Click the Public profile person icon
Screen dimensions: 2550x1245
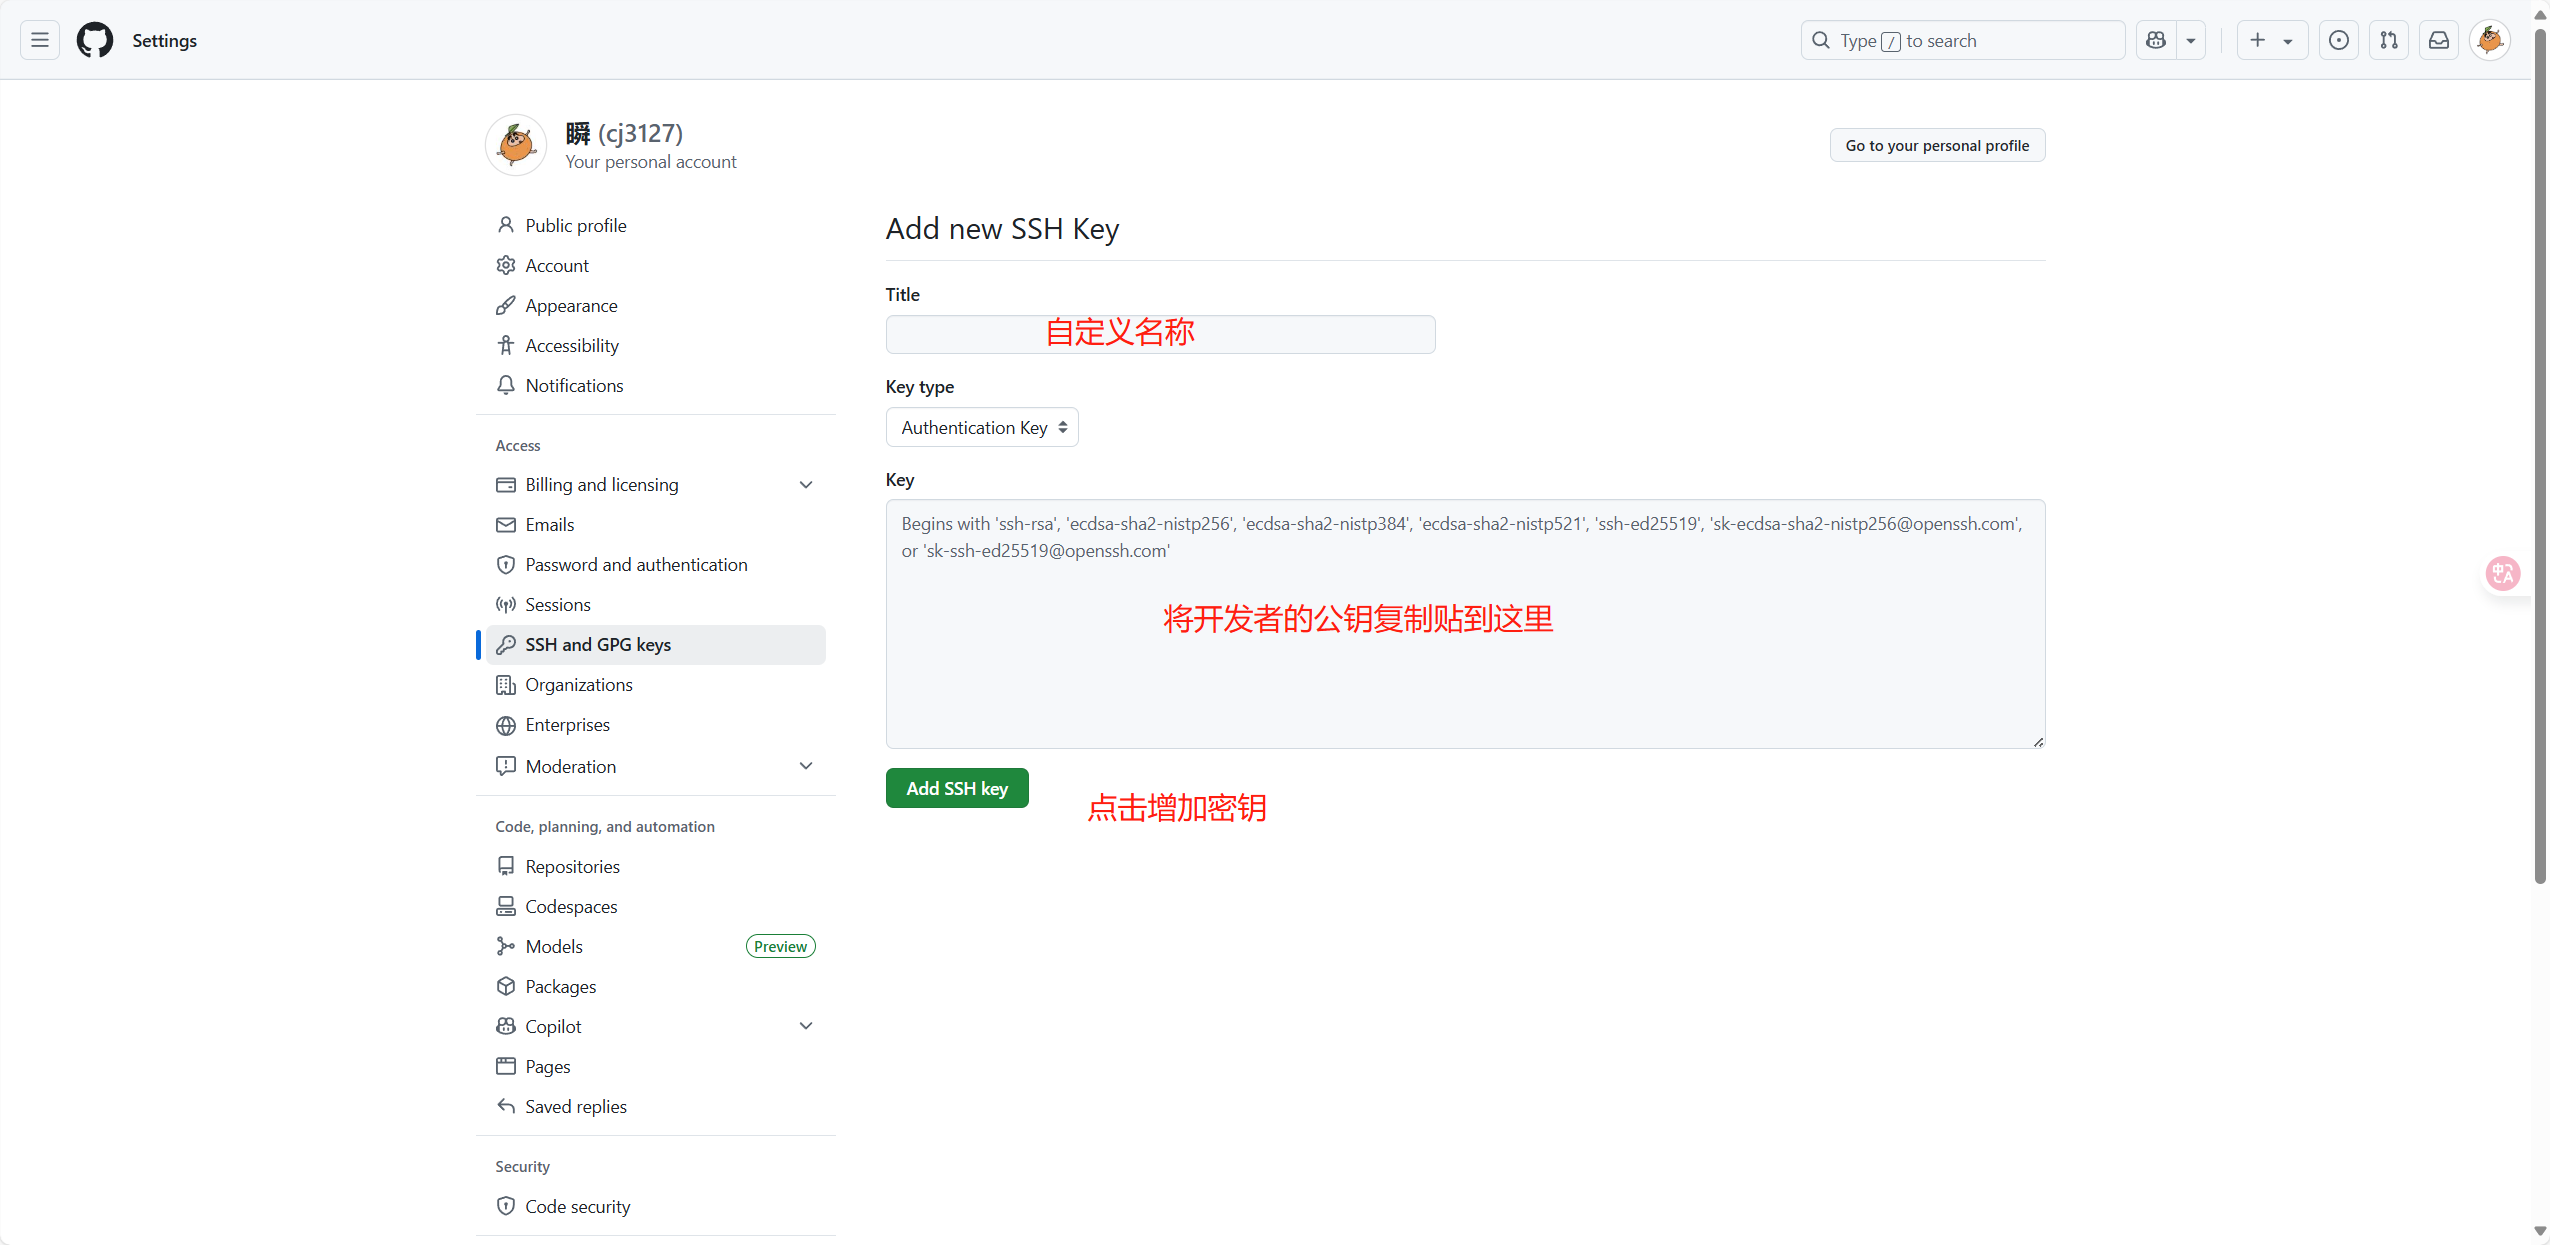pos(506,225)
